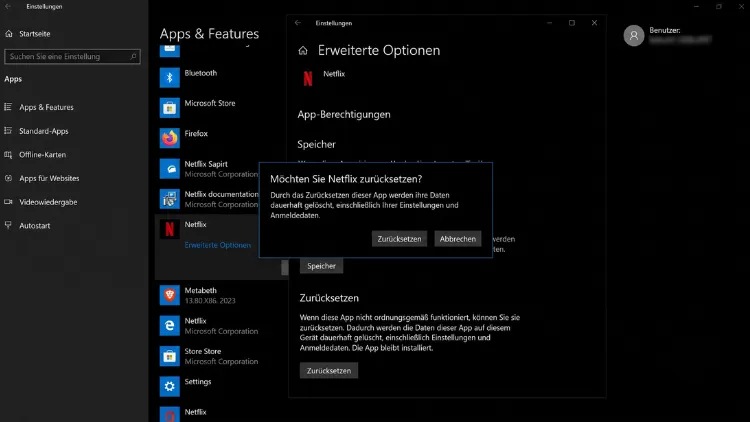Click the red N icon of the selected Netflix entry
The height and width of the screenshot is (422, 750).
[169, 229]
